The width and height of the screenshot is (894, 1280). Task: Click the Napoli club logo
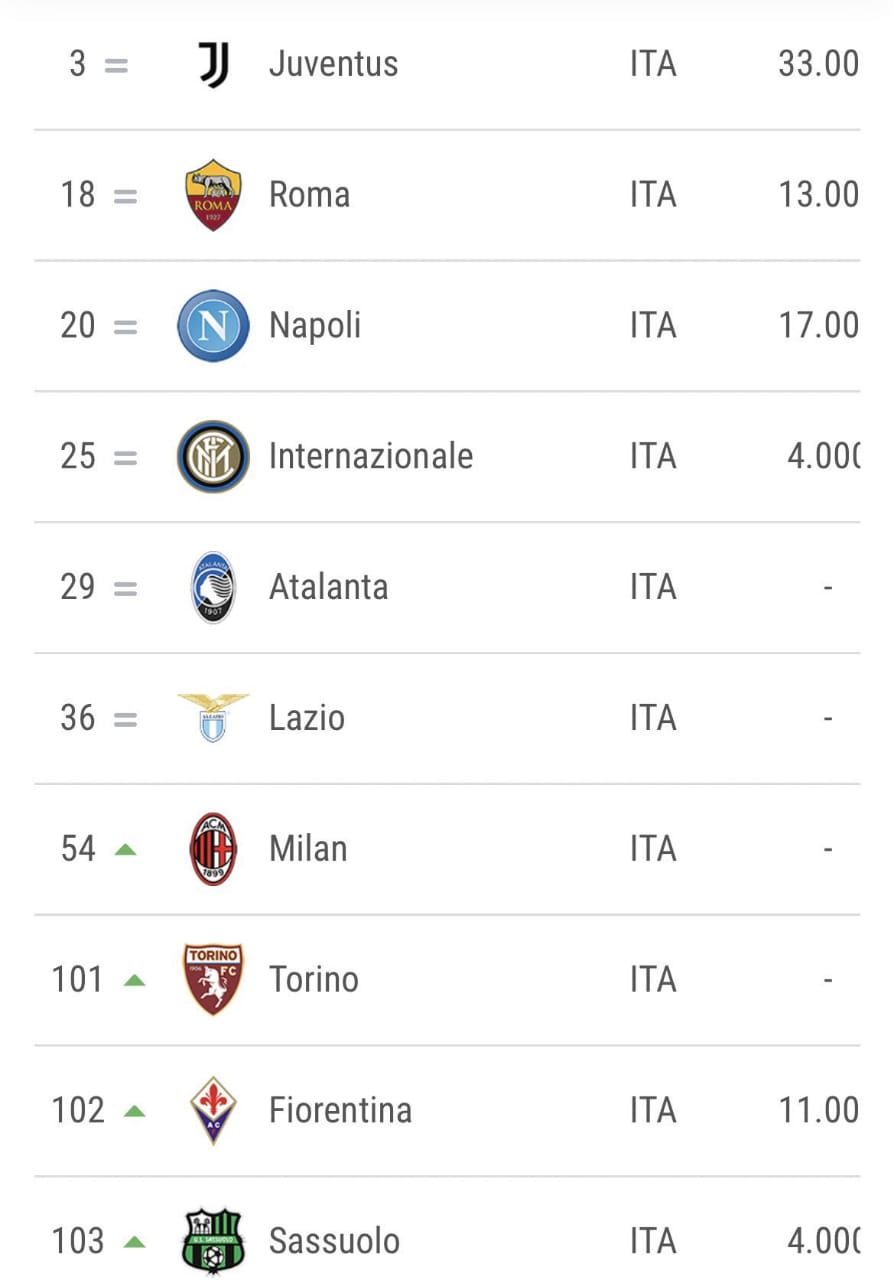coord(213,326)
